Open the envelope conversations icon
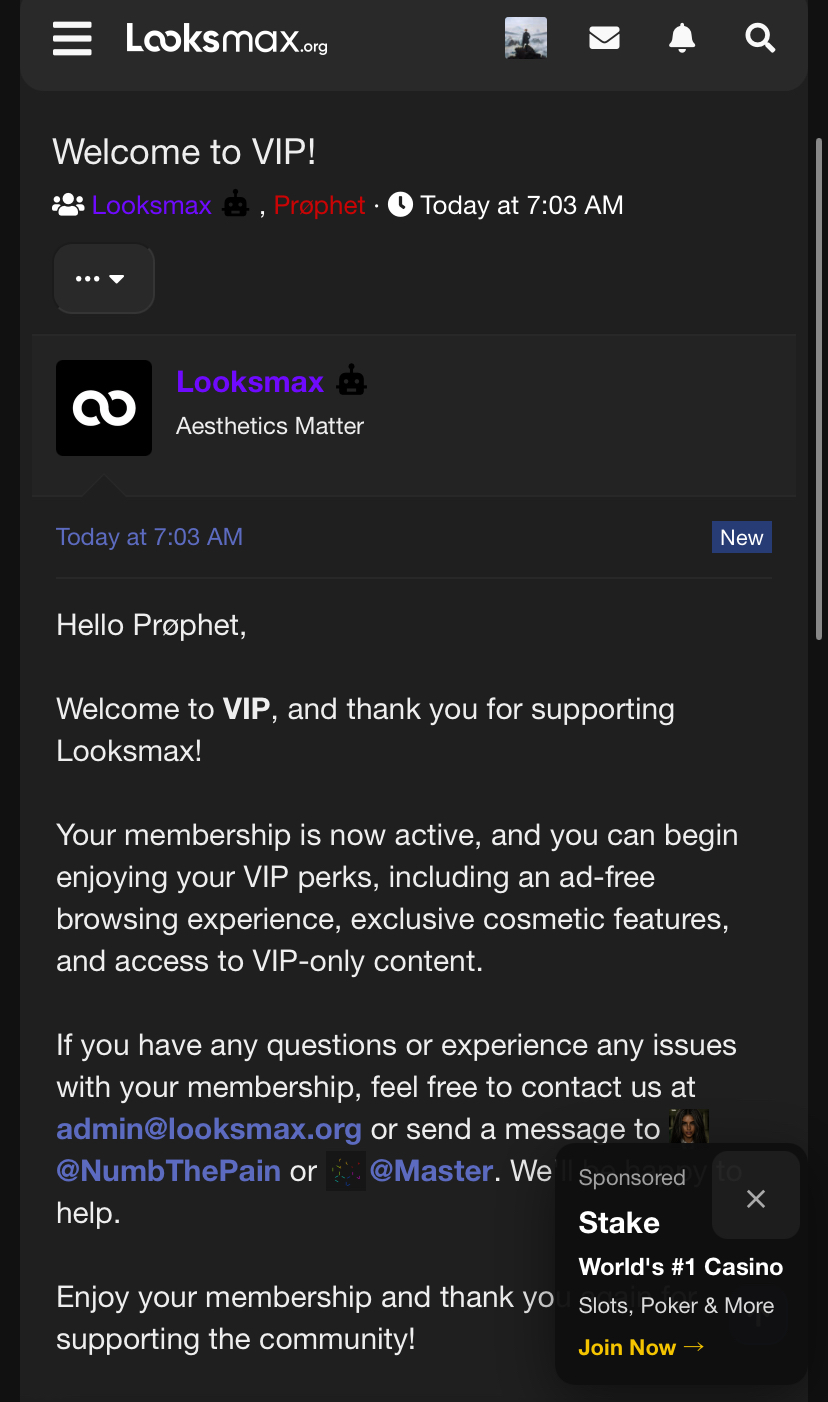The width and height of the screenshot is (828, 1402). pos(604,39)
